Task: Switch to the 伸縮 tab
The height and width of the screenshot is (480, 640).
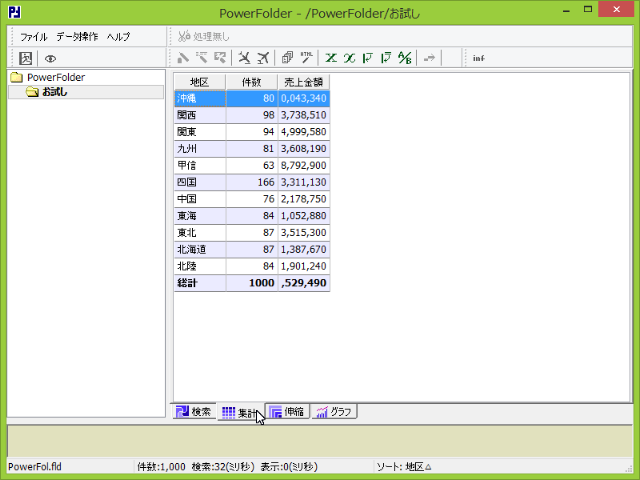Action: (x=287, y=412)
